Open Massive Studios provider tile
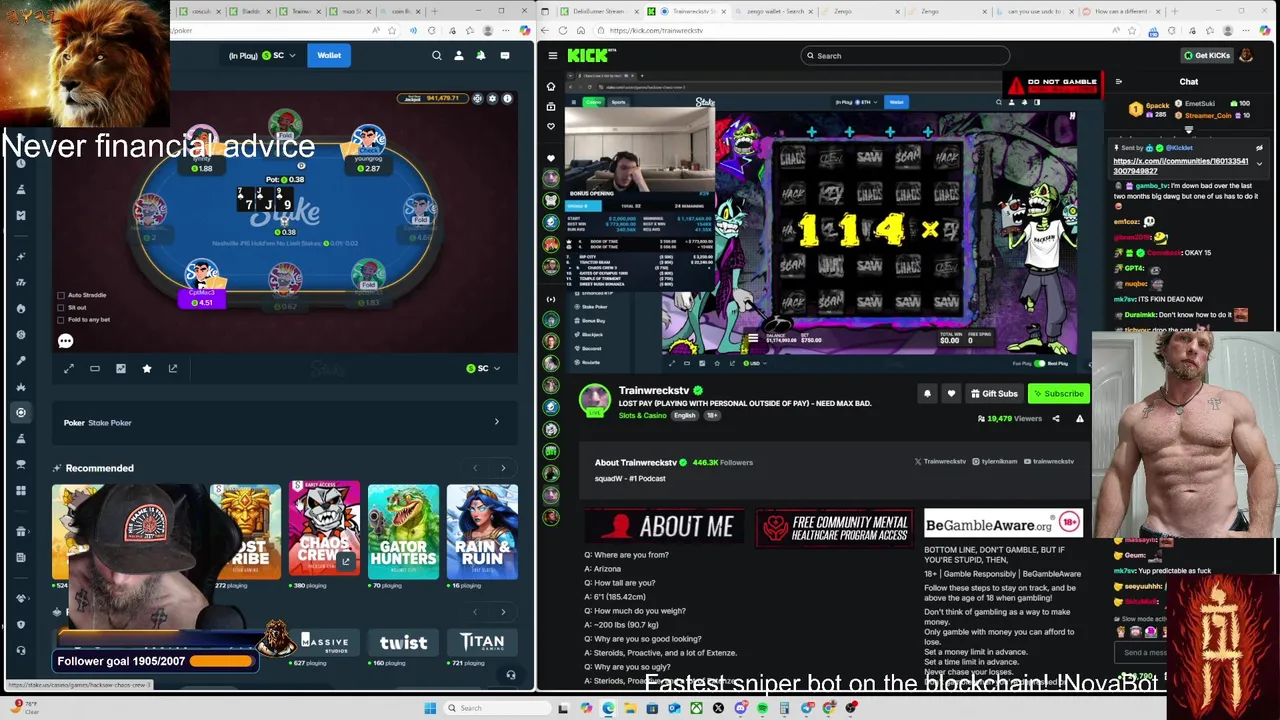The width and height of the screenshot is (1280, 720). click(x=324, y=642)
